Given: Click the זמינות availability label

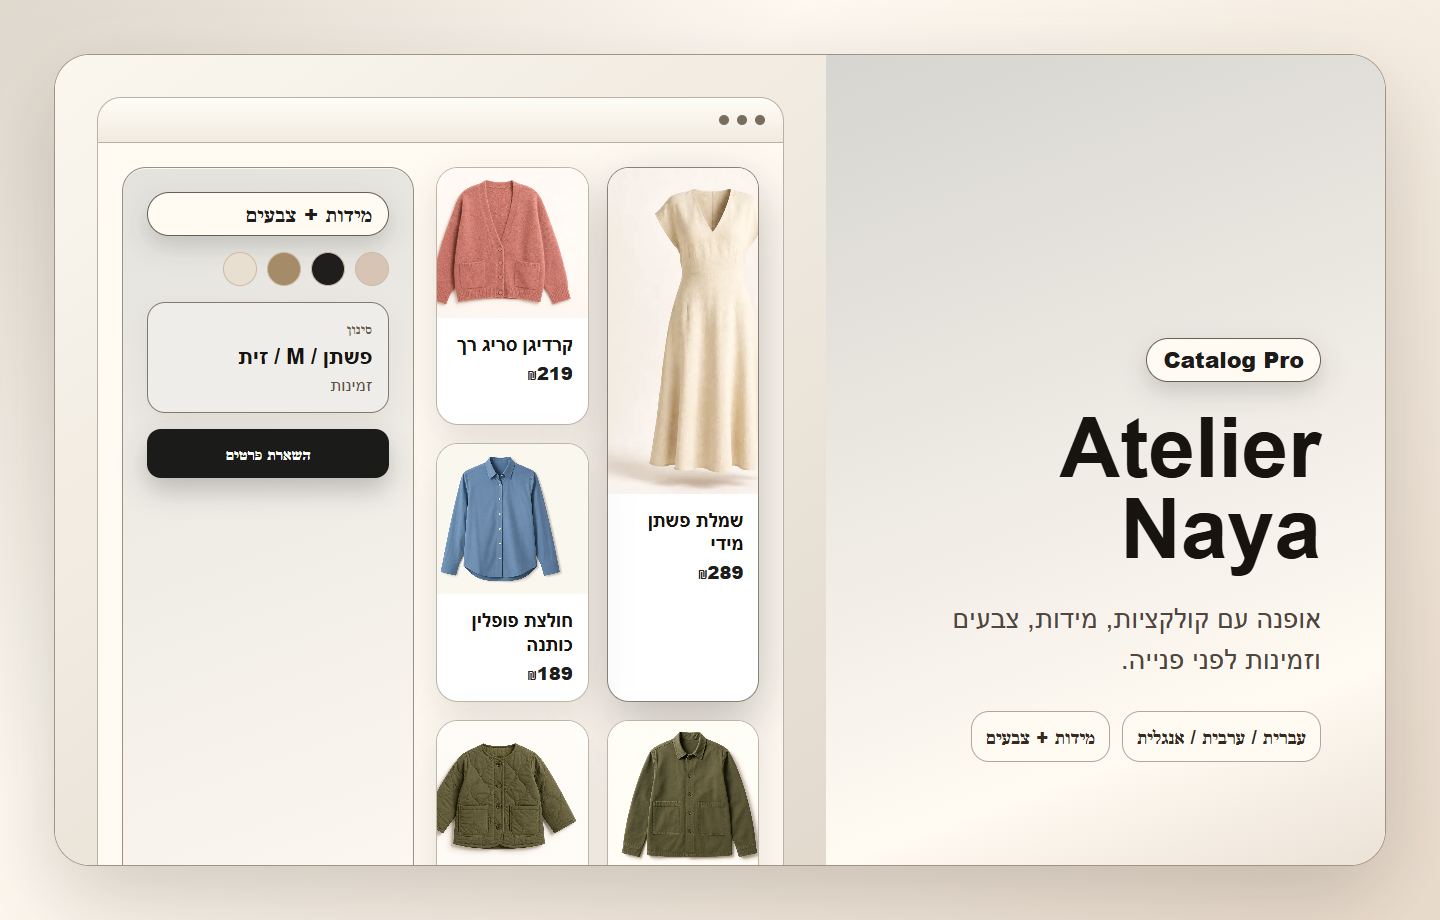Looking at the screenshot, I should click(351, 386).
